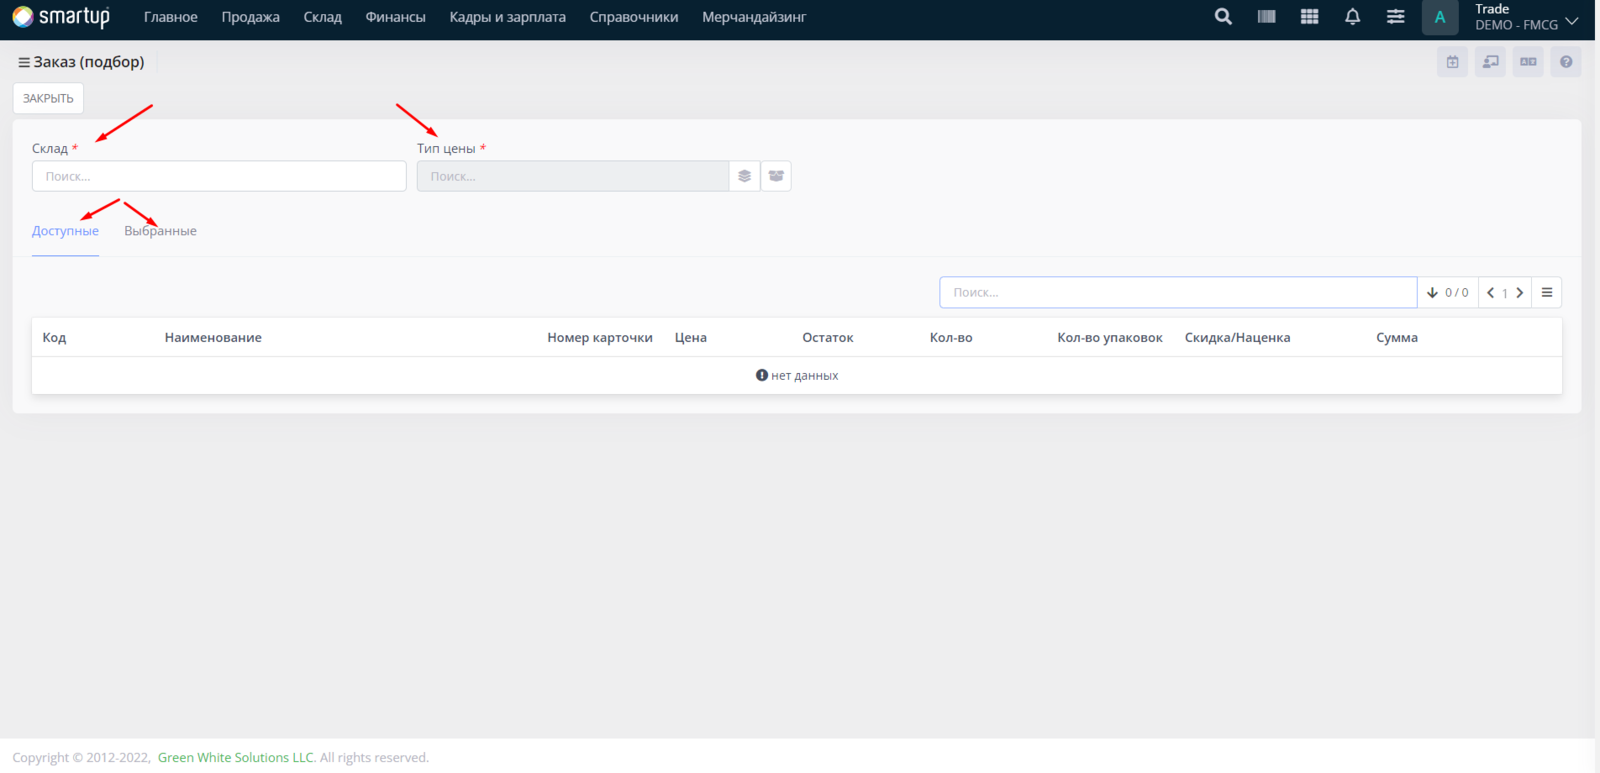Click the calendar-plus icon button
The image size is (1600, 773).
pos(1452,62)
